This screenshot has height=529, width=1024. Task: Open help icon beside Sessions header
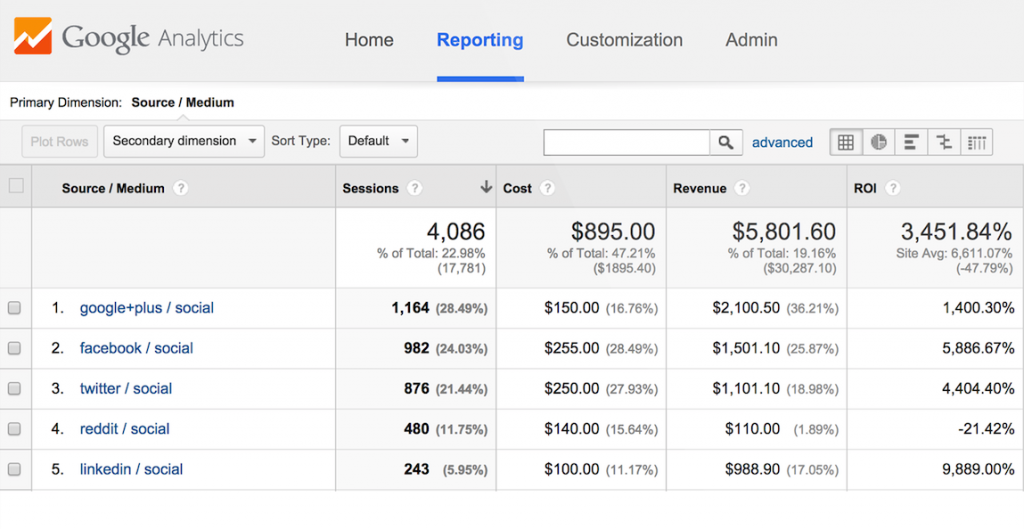pyautogui.click(x=415, y=188)
